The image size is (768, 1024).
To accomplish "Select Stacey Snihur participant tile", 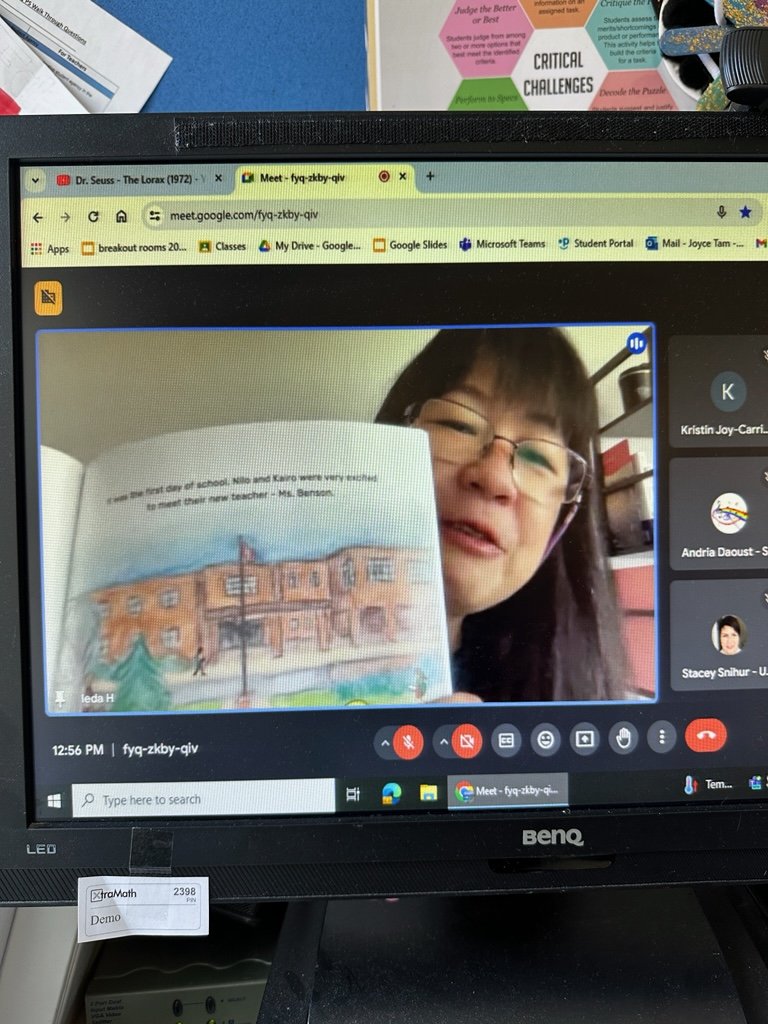I will pyautogui.click(x=720, y=635).
